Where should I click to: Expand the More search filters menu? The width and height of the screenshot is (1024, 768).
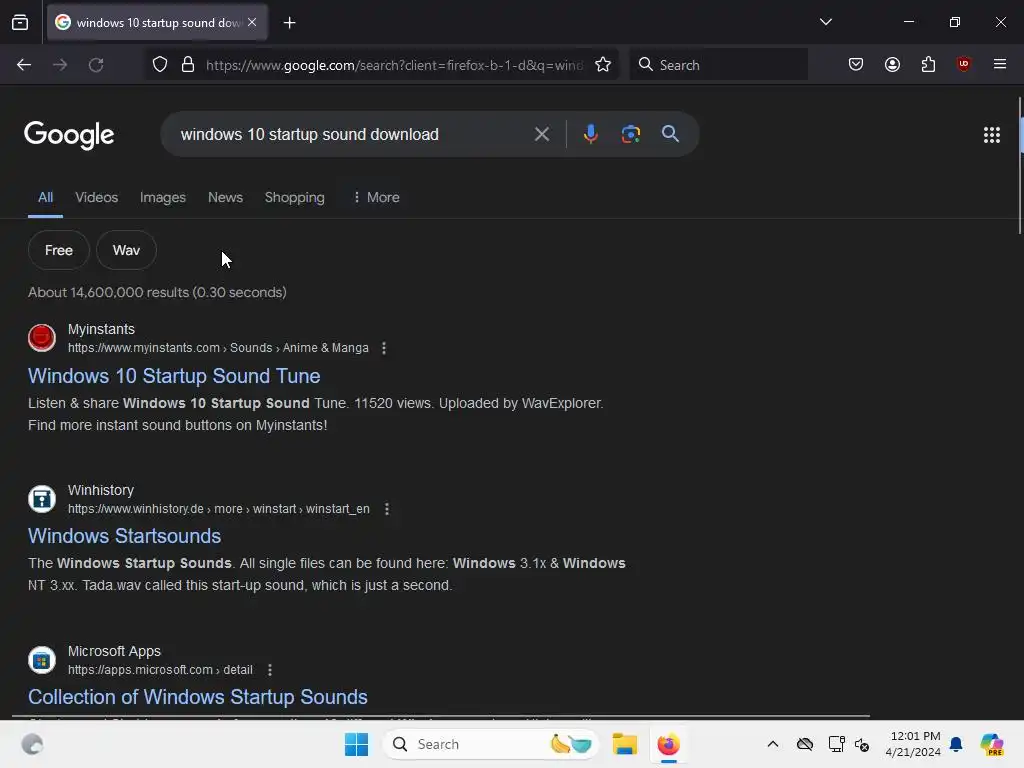coord(376,197)
